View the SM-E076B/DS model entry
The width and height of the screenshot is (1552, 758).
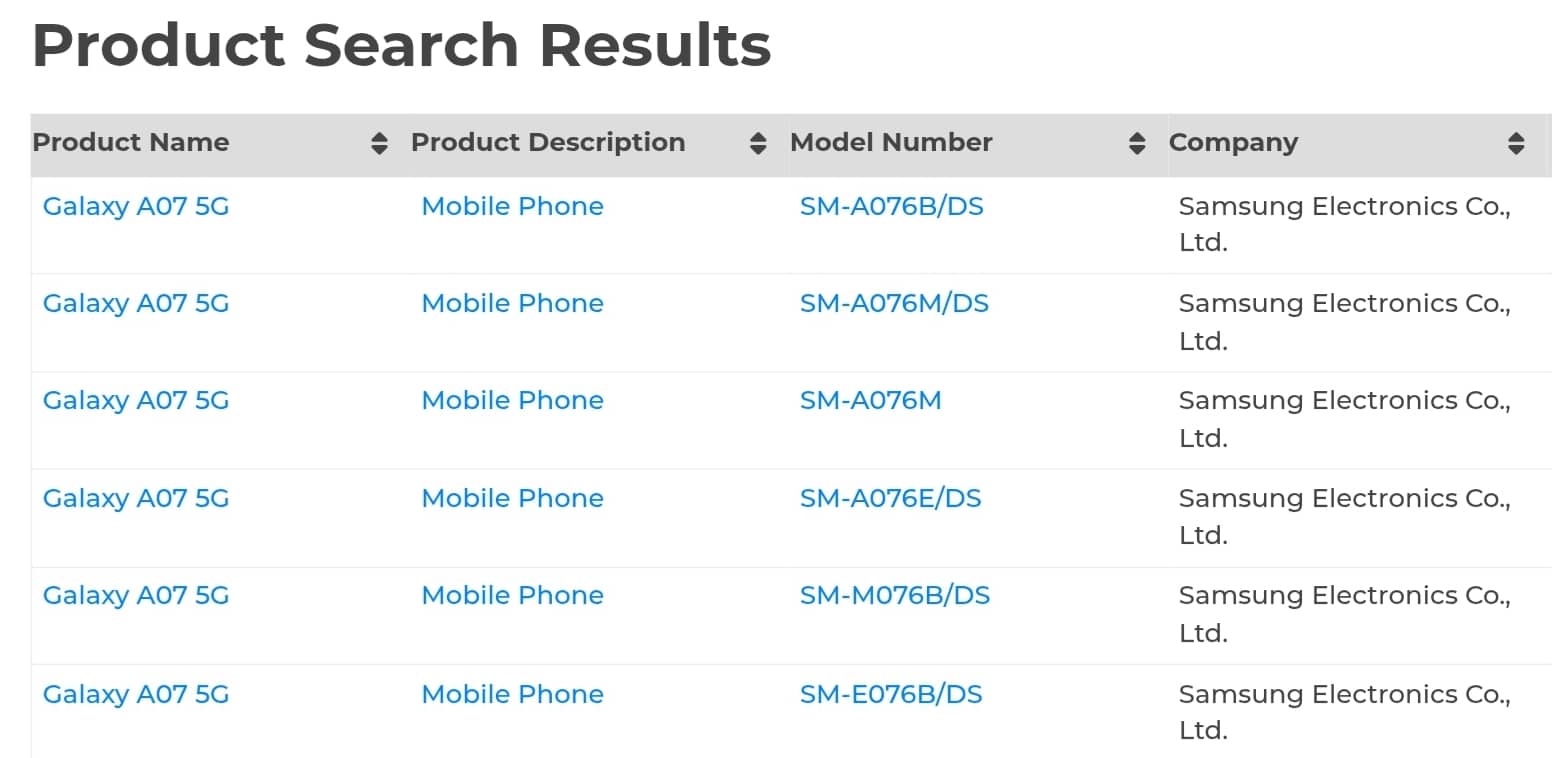tap(891, 694)
